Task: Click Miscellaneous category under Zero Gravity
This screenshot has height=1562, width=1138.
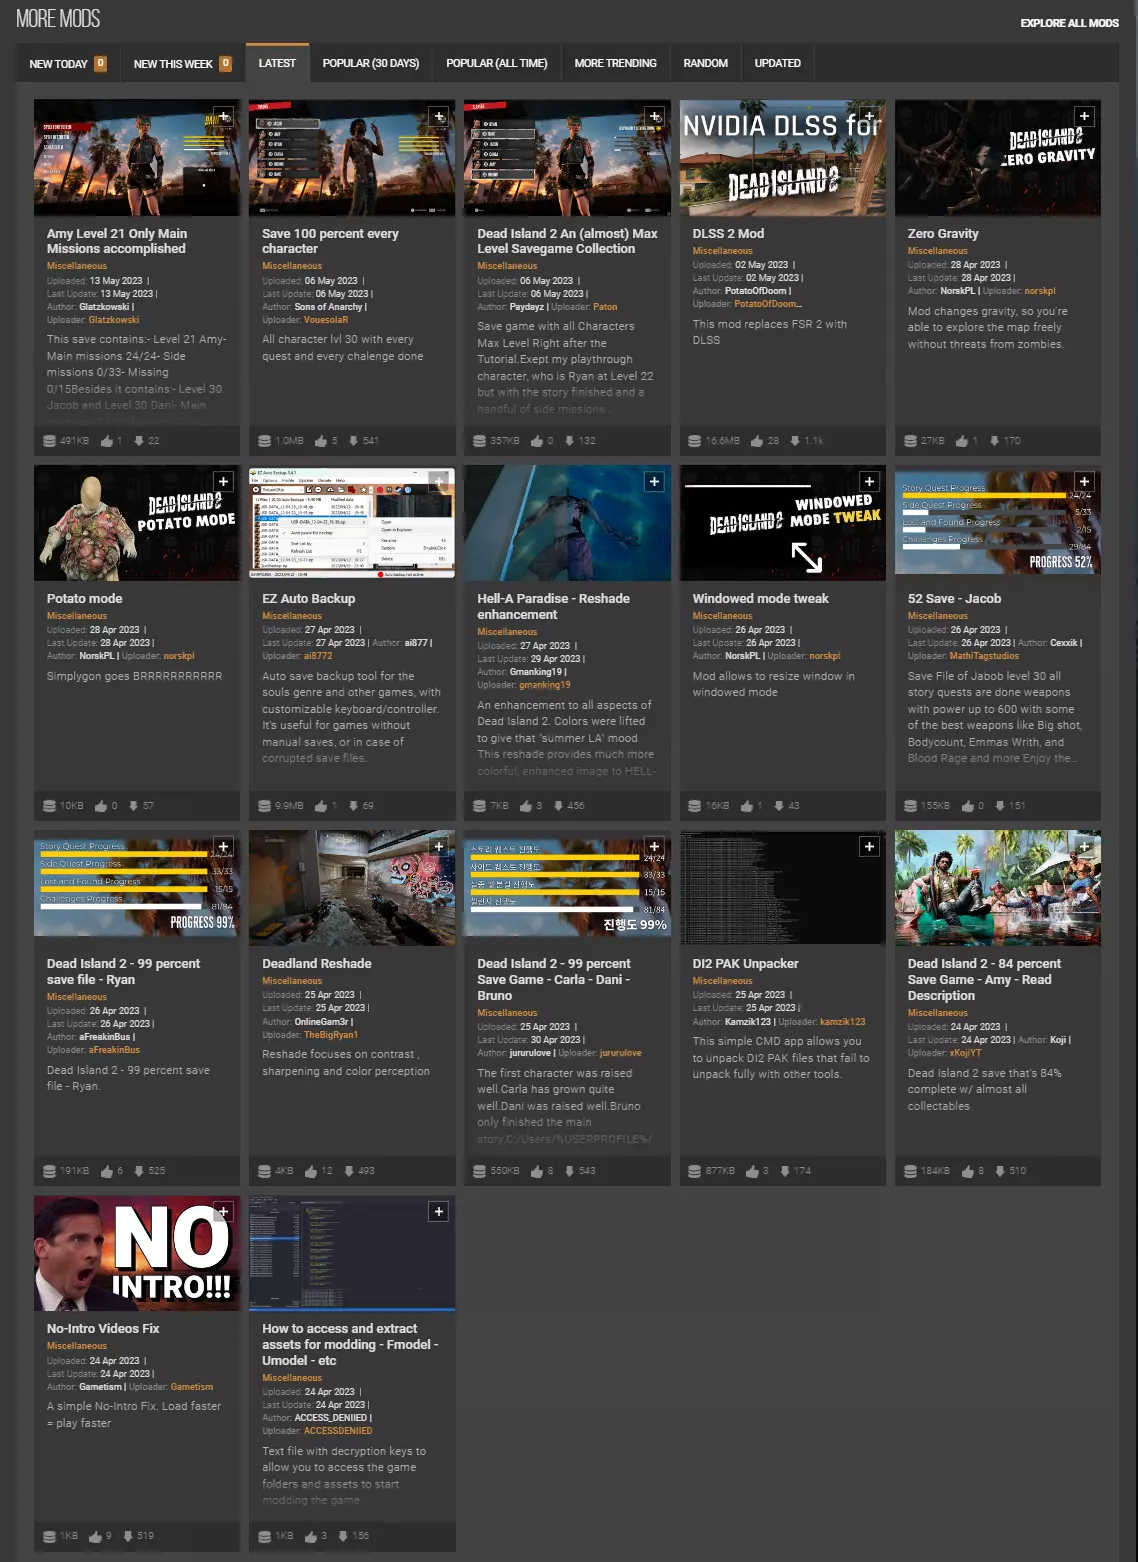Action: 938,251
